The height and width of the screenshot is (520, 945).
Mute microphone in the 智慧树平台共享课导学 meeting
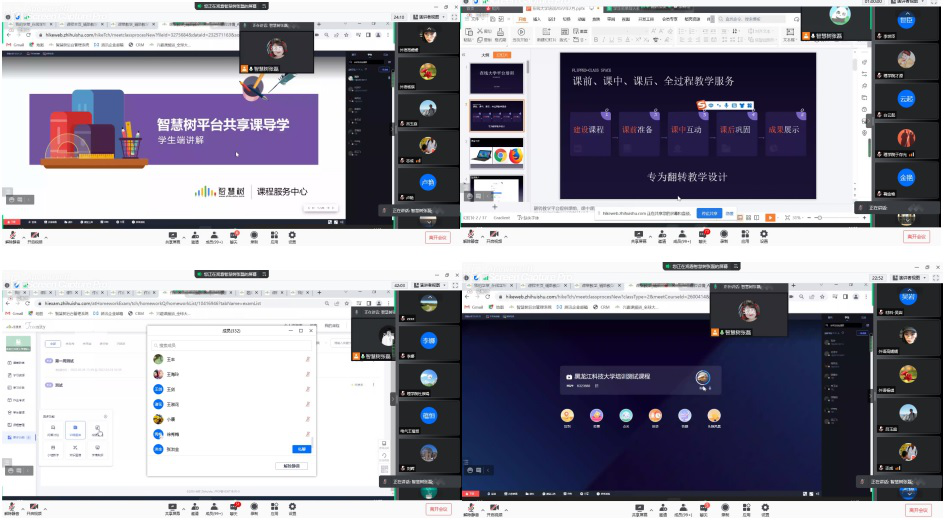pyautogui.click(x=12, y=237)
